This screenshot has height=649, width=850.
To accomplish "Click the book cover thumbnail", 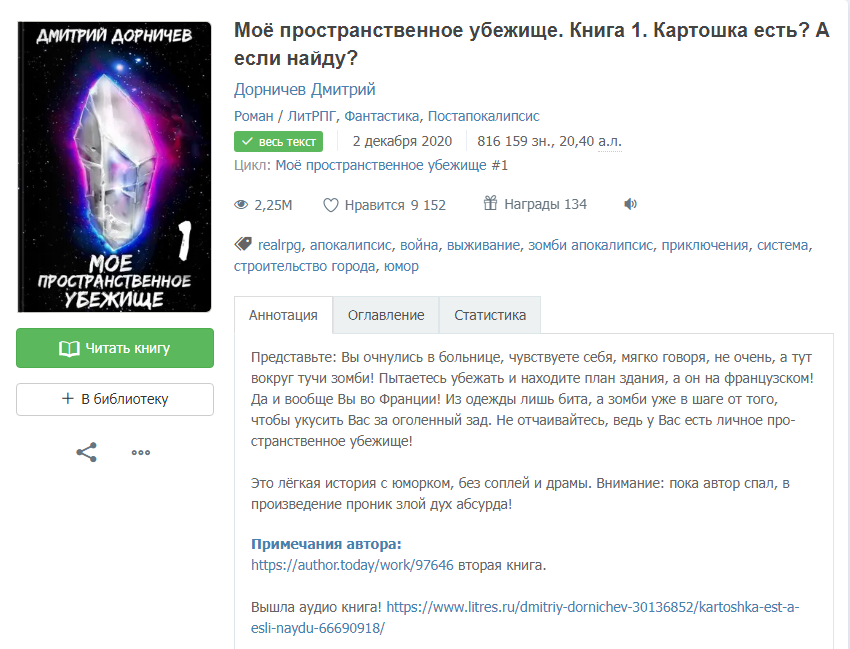I will coord(114,167).
